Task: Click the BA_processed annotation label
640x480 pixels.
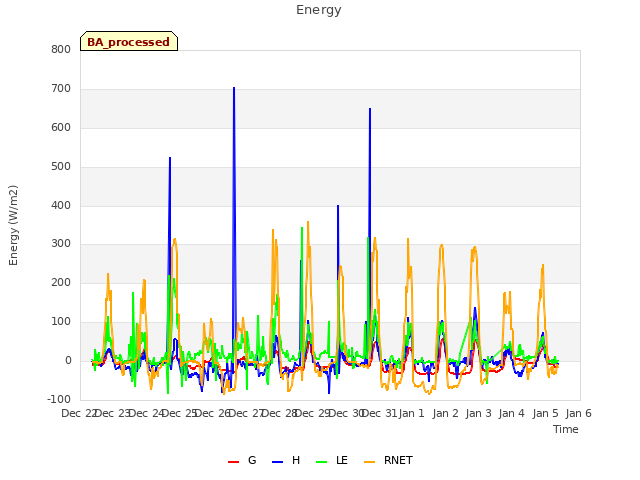Action: coord(129,42)
